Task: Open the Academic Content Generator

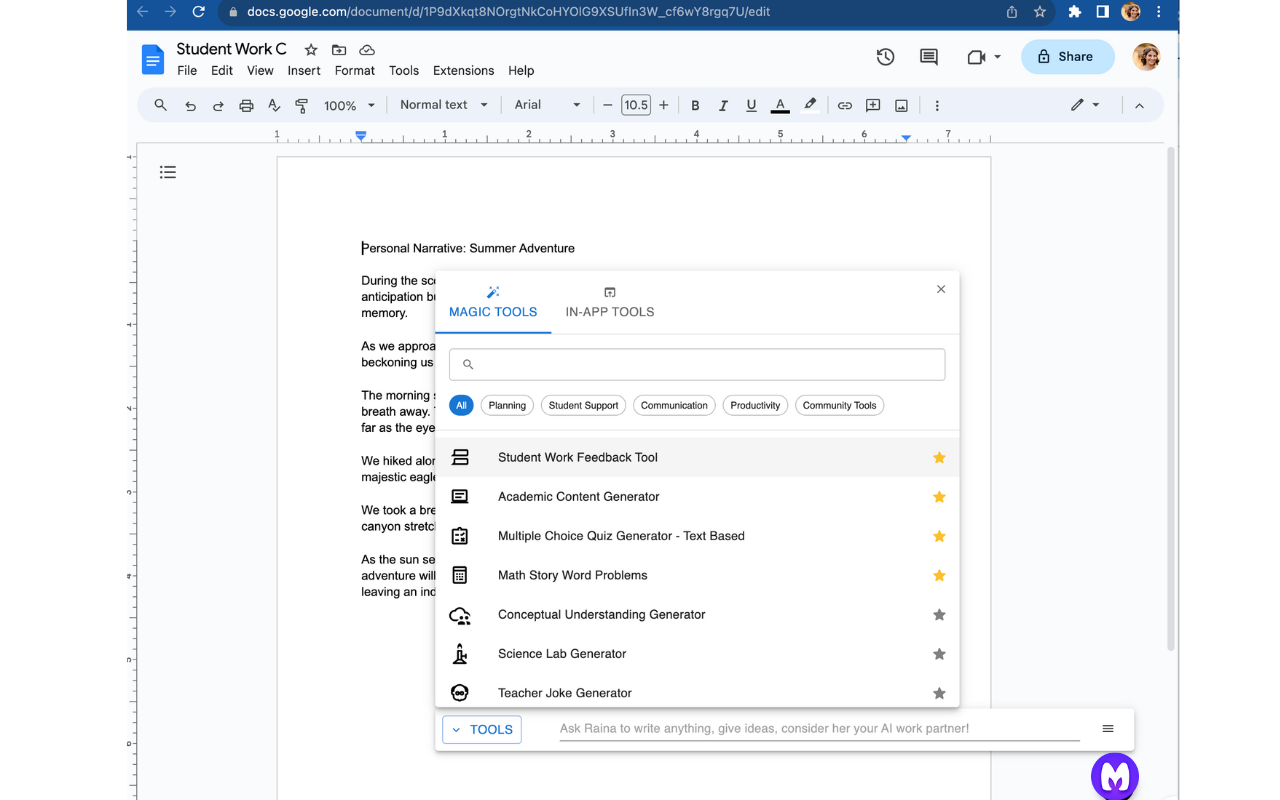Action: [x=697, y=497]
